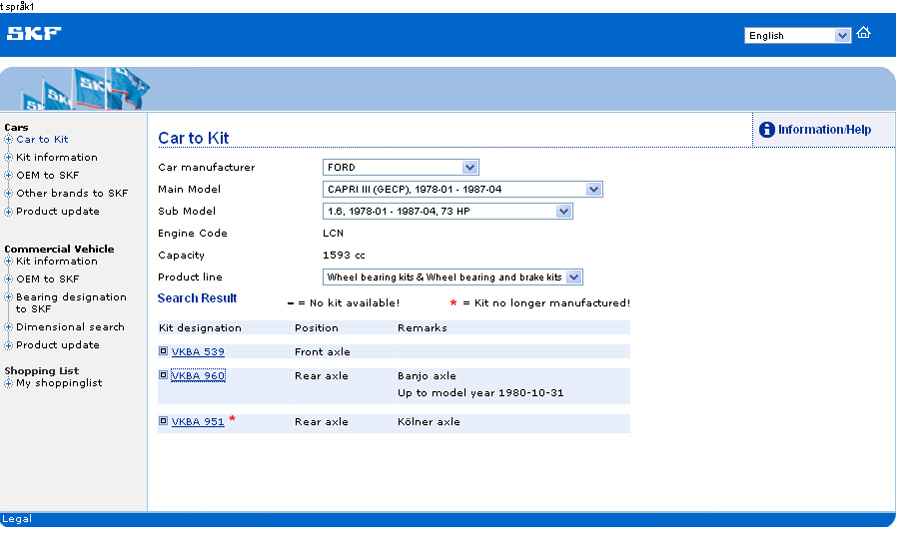Open OEM to SKF under Commercial Vehicle

click(48, 279)
